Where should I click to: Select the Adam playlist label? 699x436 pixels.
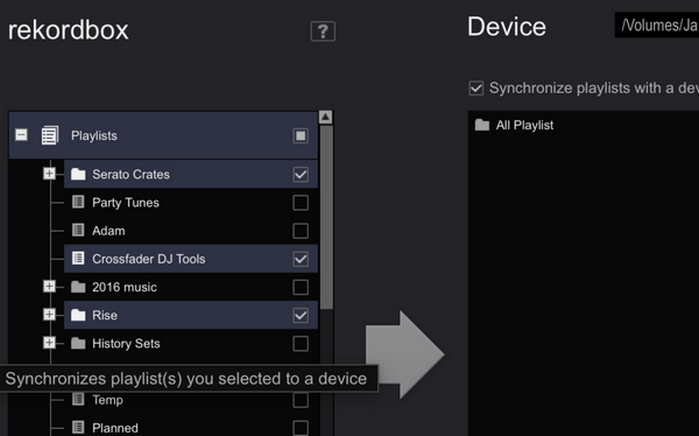pos(109,231)
